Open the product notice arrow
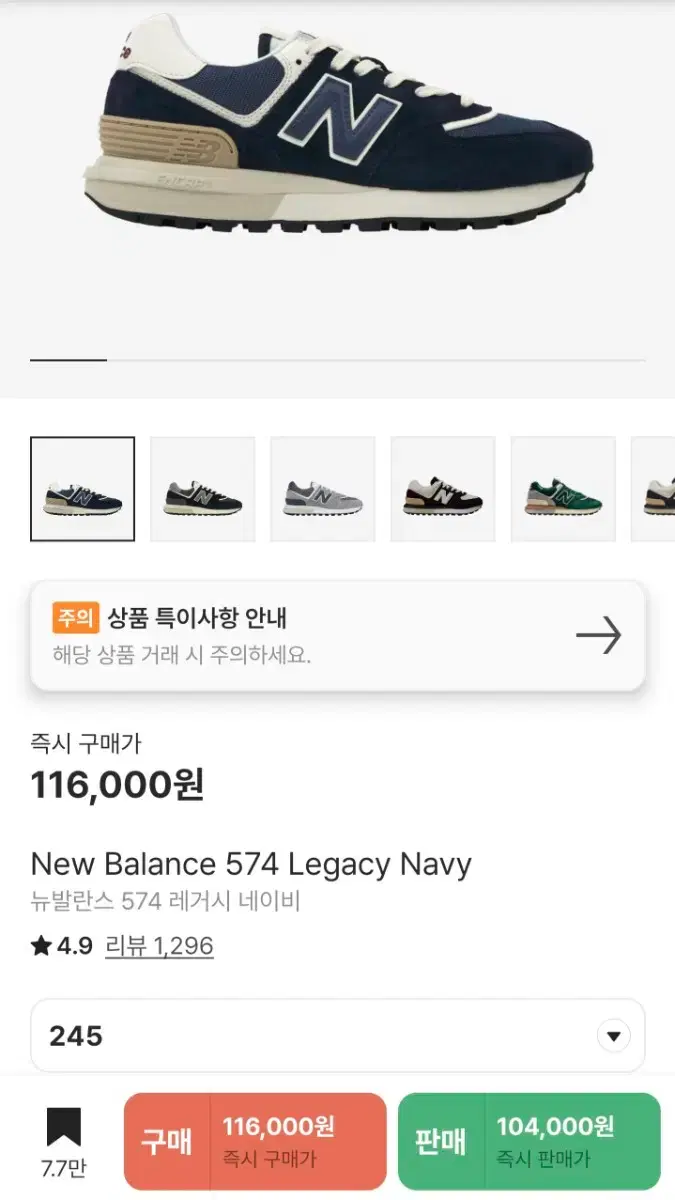This screenshot has width=675, height=1200. [599, 636]
